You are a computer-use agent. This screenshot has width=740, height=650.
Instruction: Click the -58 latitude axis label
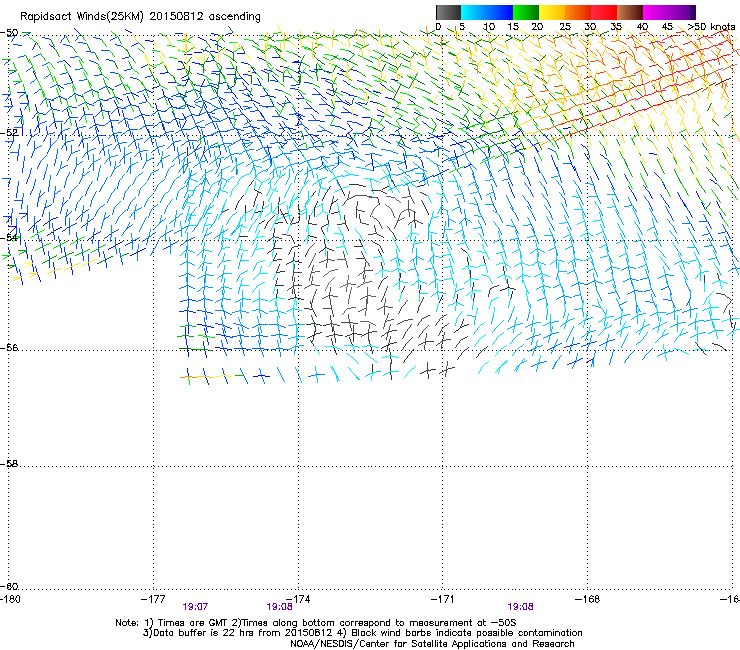click(x=9, y=464)
